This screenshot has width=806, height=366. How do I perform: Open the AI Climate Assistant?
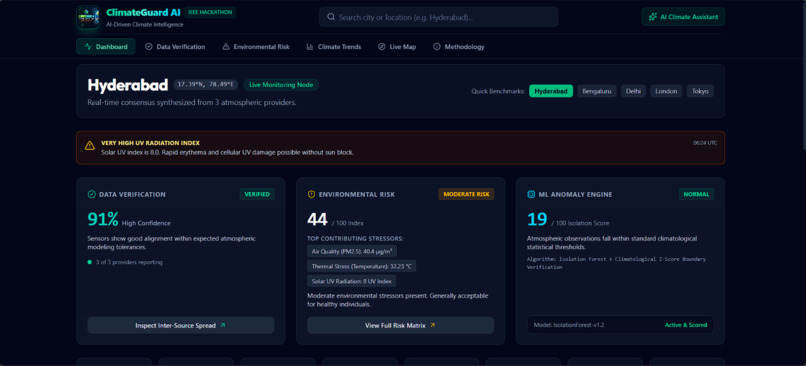[683, 17]
